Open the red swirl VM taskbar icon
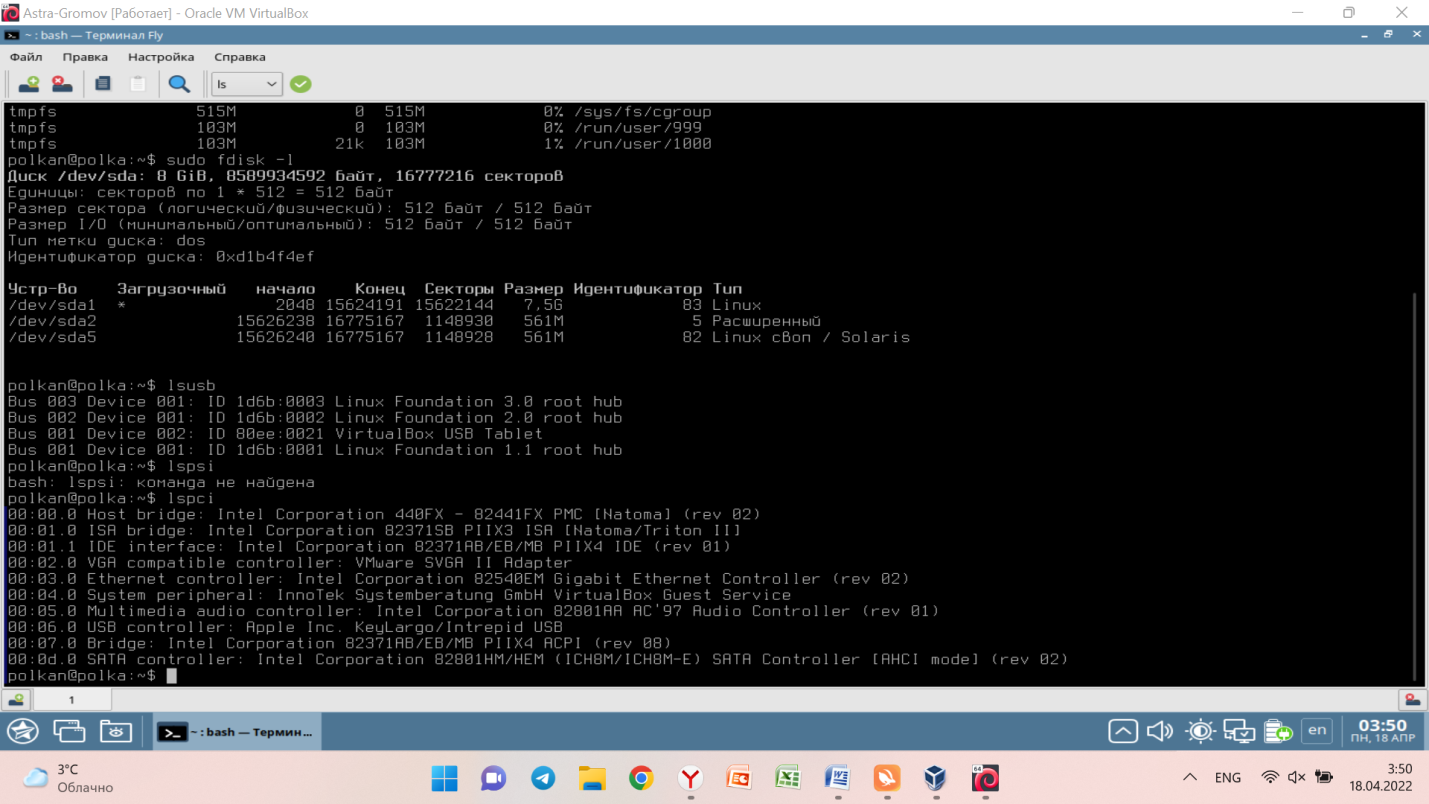The image size is (1429, 804). (x=985, y=778)
